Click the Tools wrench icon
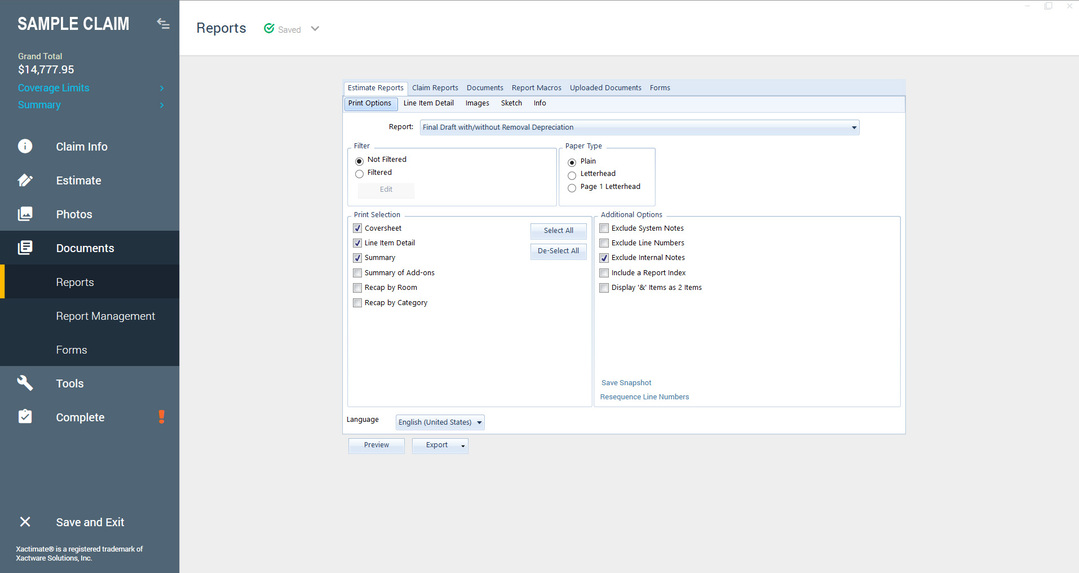 tap(25, 384)
